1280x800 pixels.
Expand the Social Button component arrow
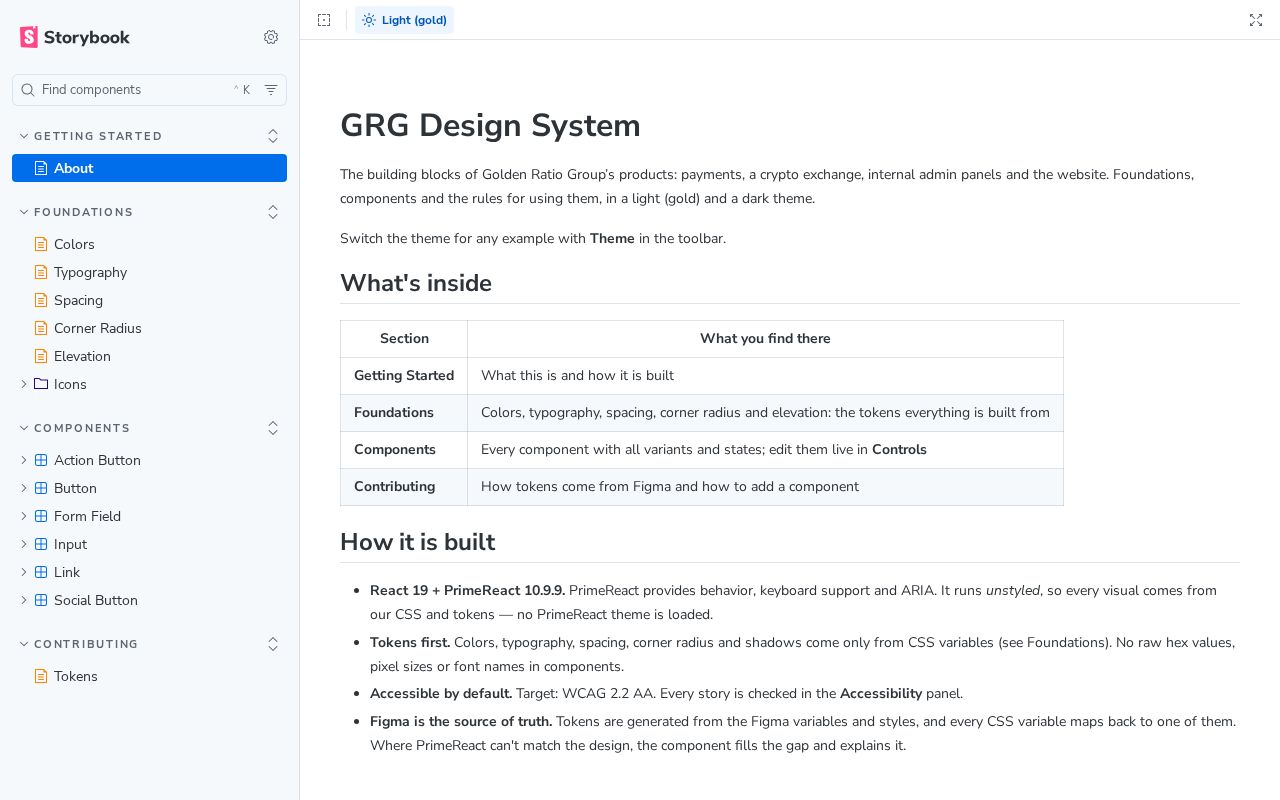[x=24, y=600]
